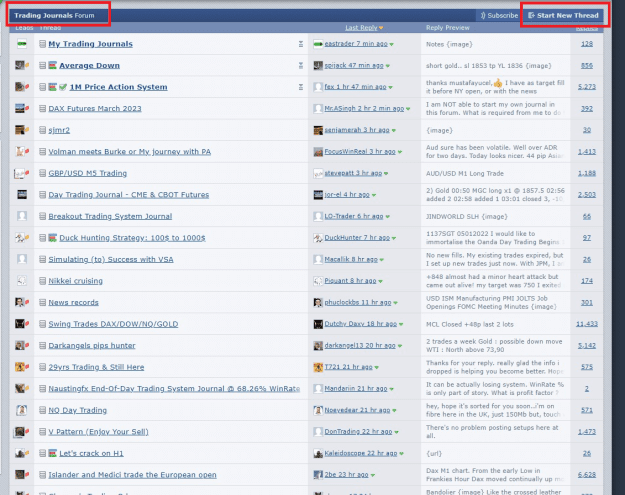Click the chart icon beside Let's crack on H1
This screenshot has height=495, width=625.
53,453
